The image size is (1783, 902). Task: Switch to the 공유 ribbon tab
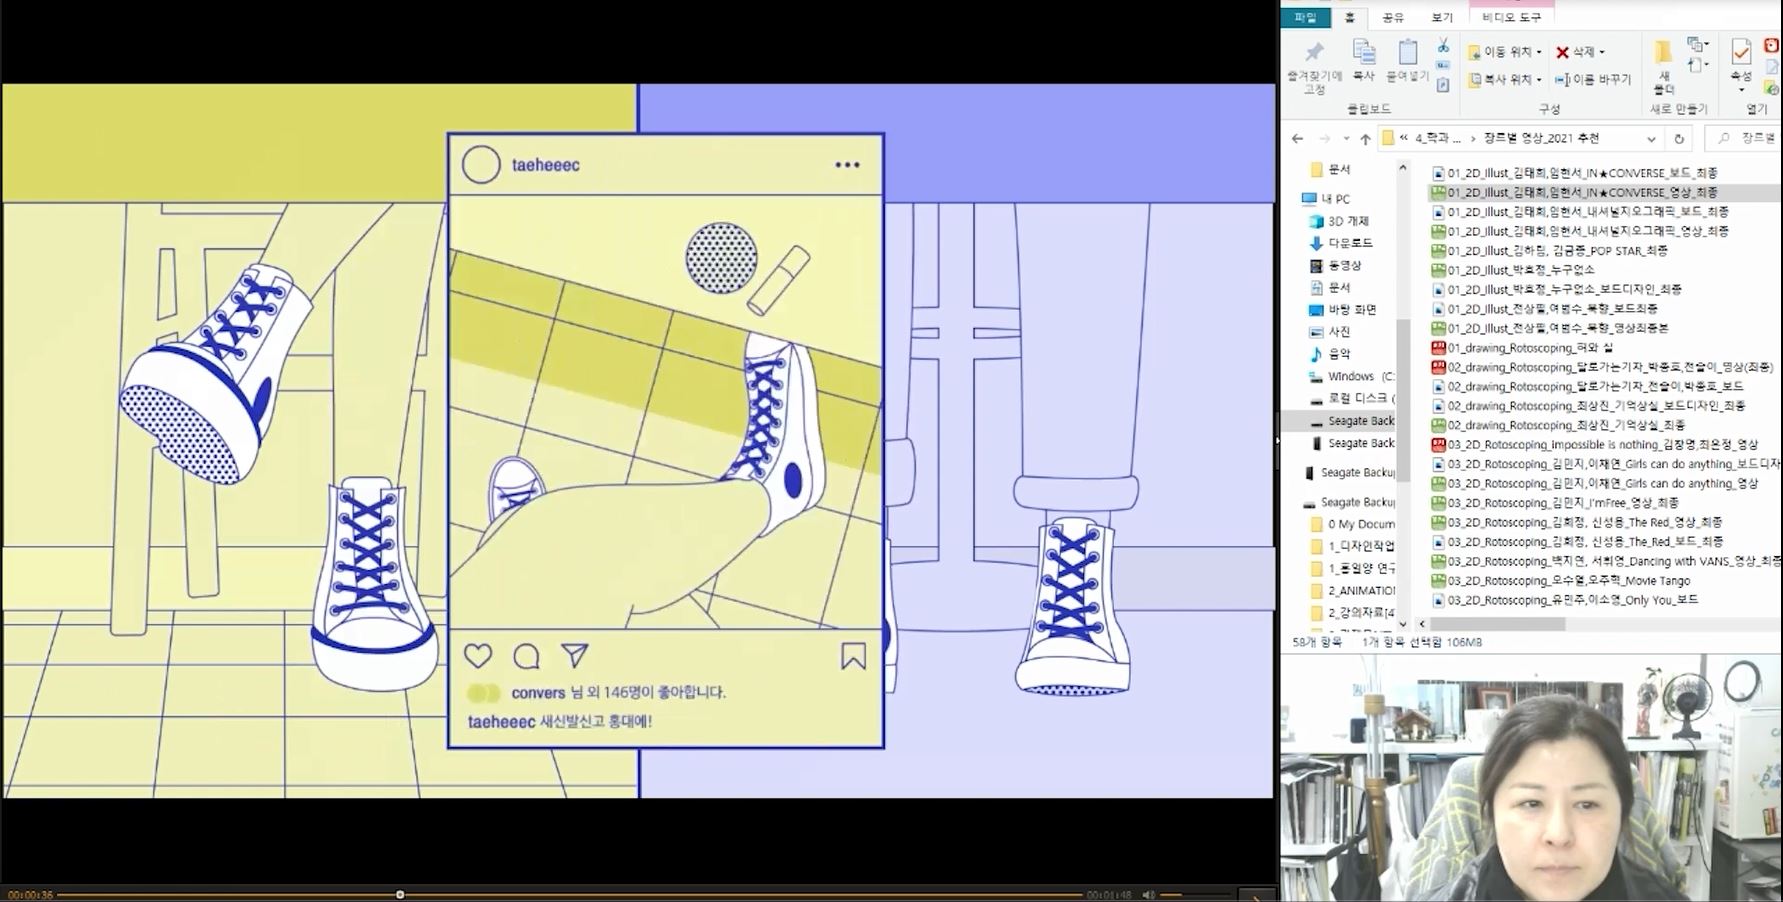click(1393, 17)
